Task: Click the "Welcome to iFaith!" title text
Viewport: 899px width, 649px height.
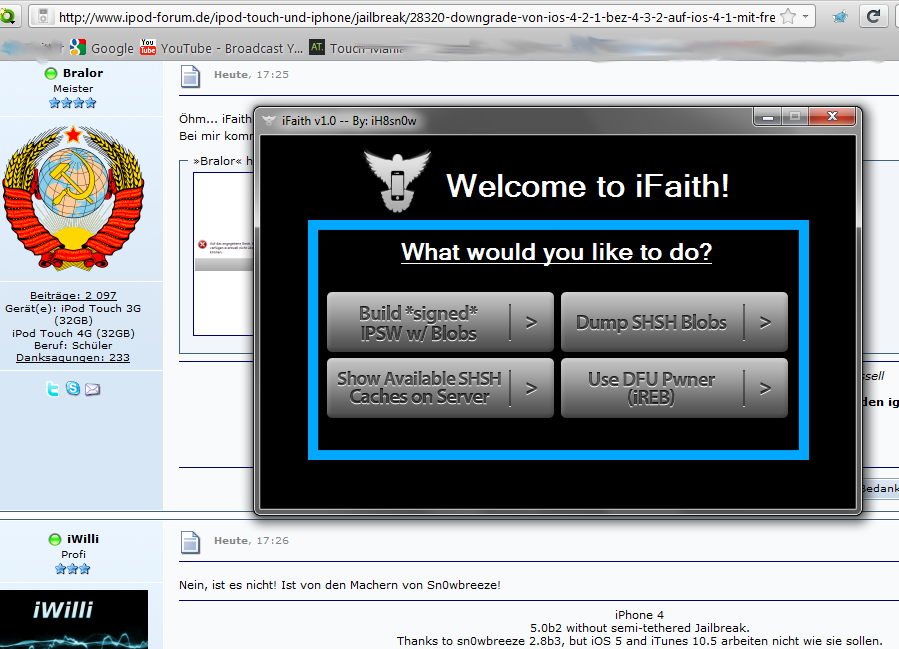Action: coord(588,186)
